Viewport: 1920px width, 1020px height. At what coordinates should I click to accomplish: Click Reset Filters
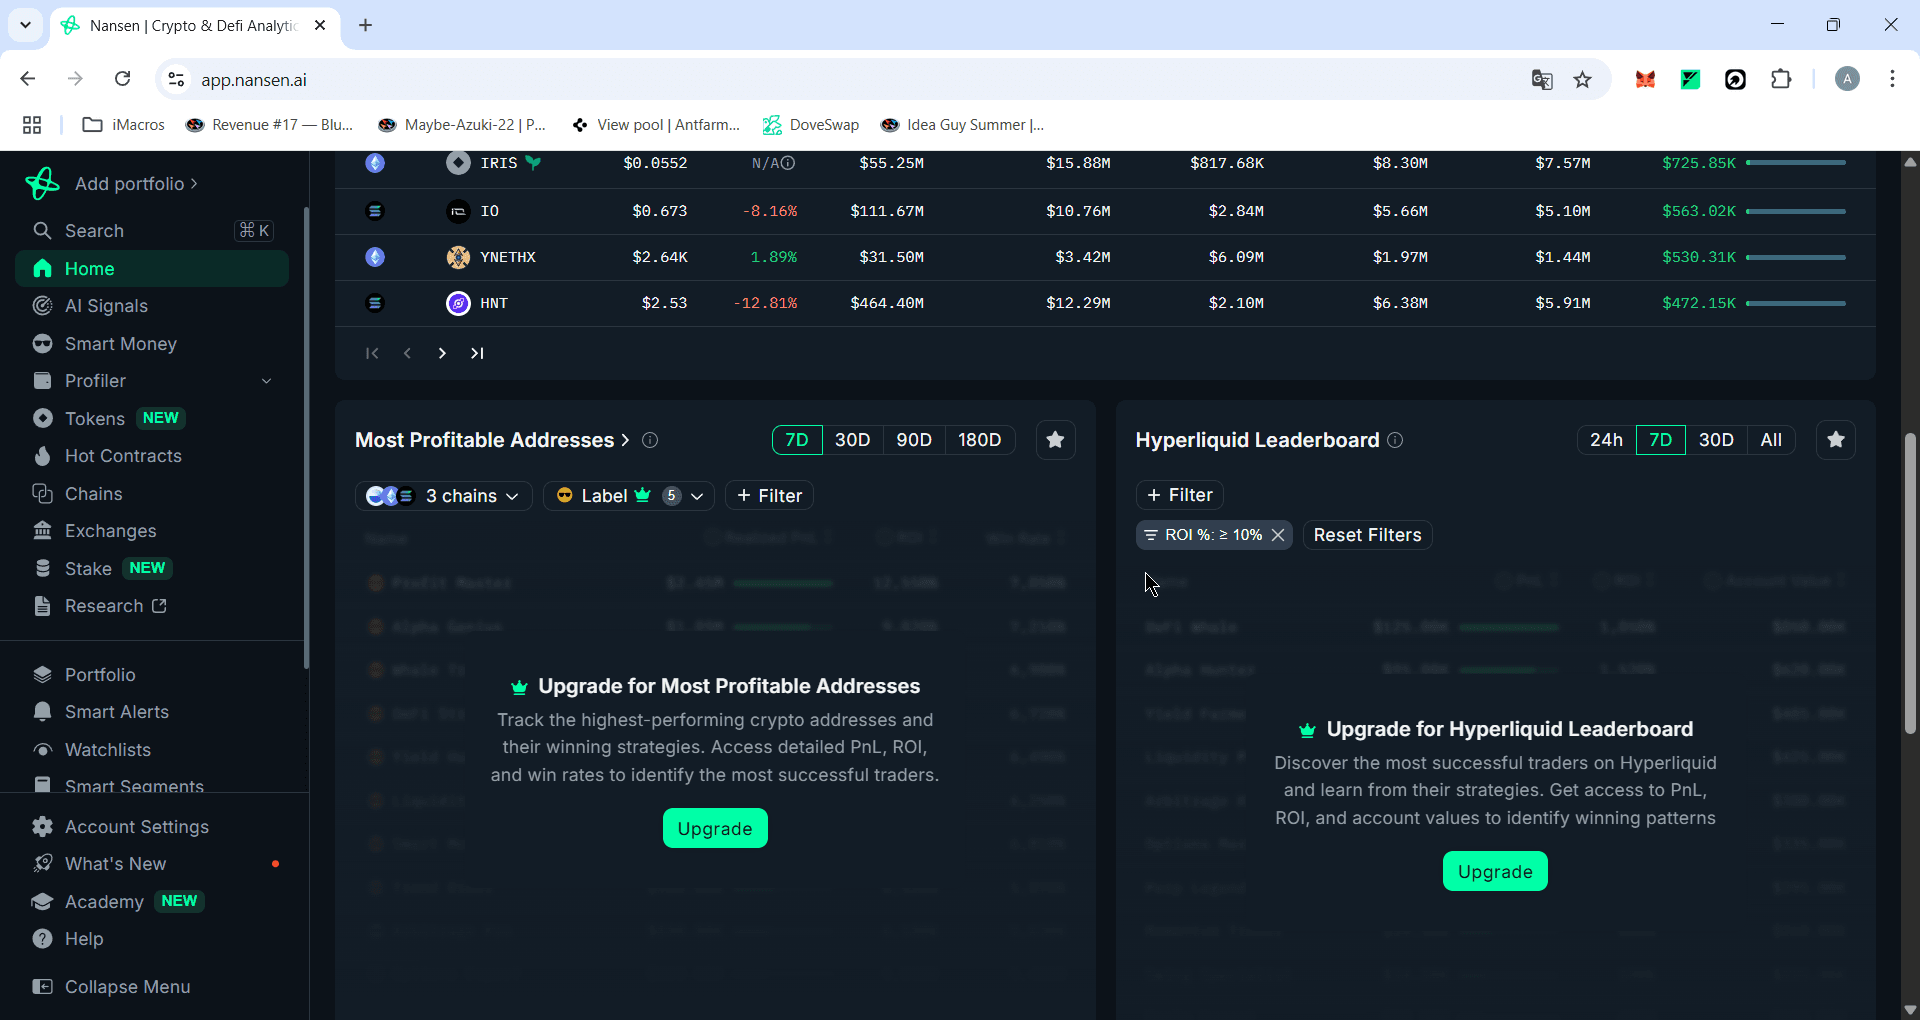point(1368,535)
